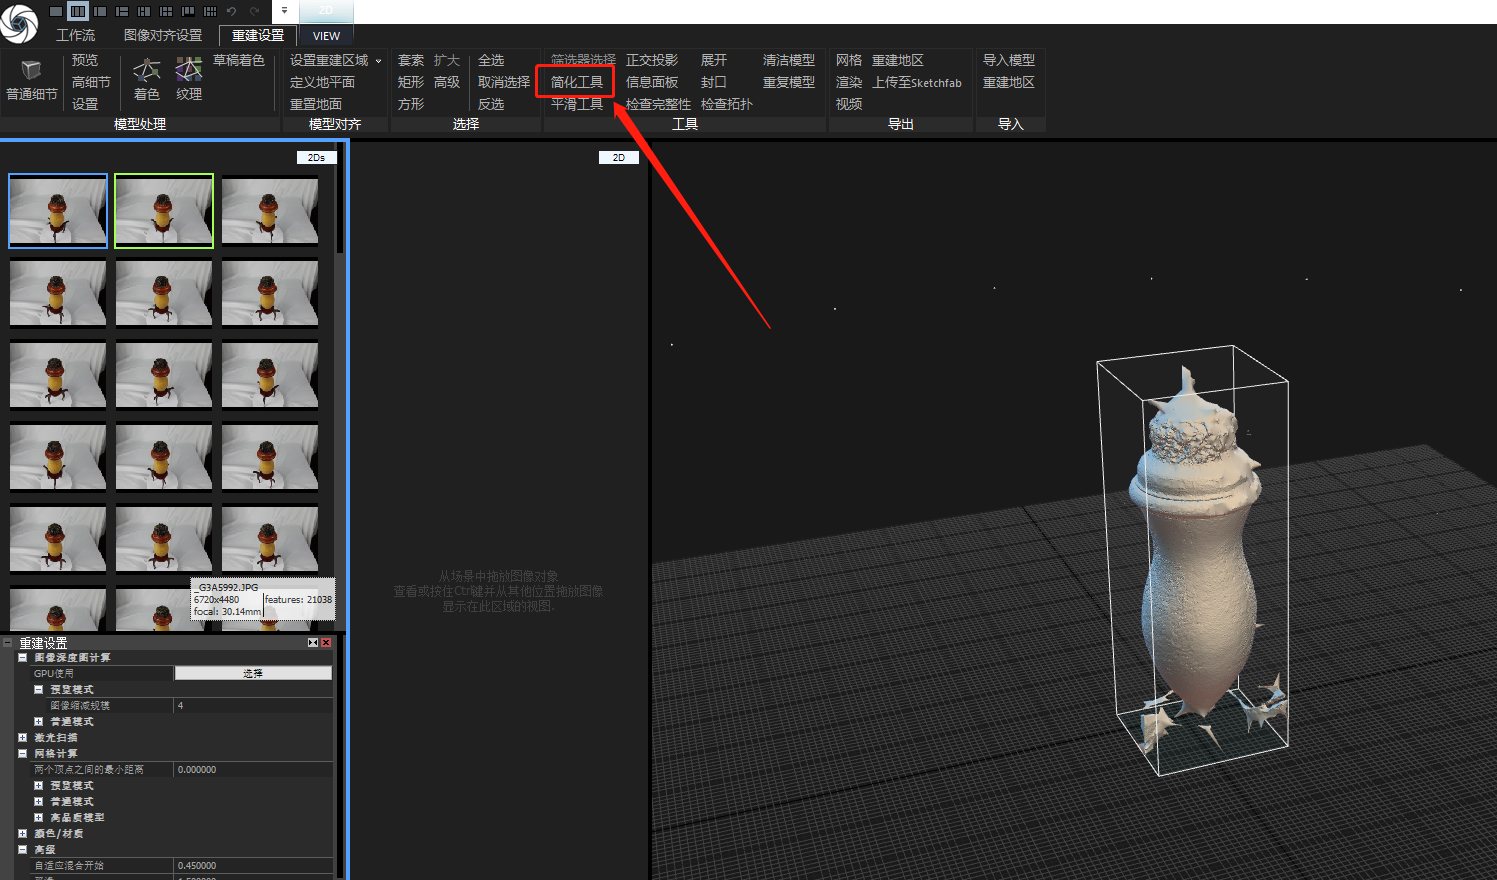Click the GPU使用 选择 button

(x=253, y=673)
